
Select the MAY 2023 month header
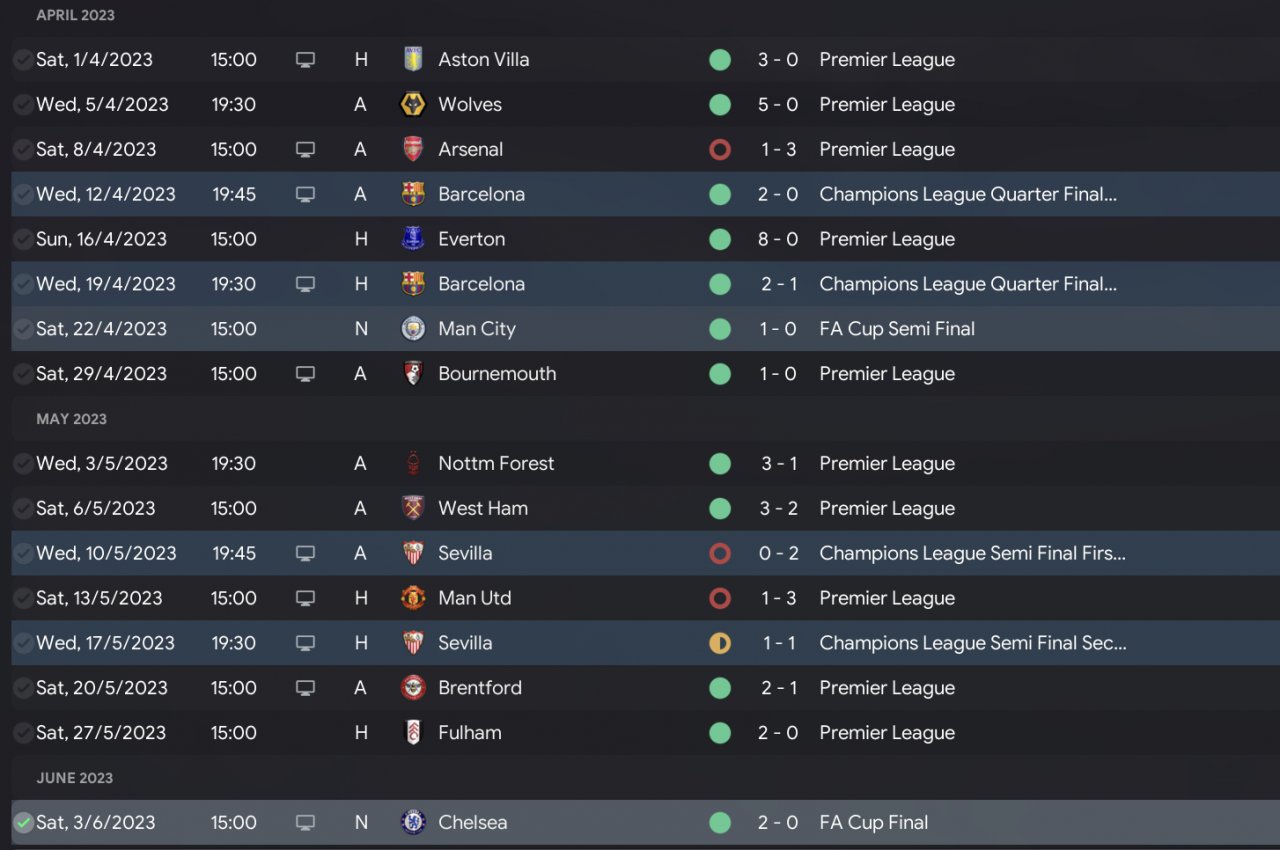tap(71, 419)
